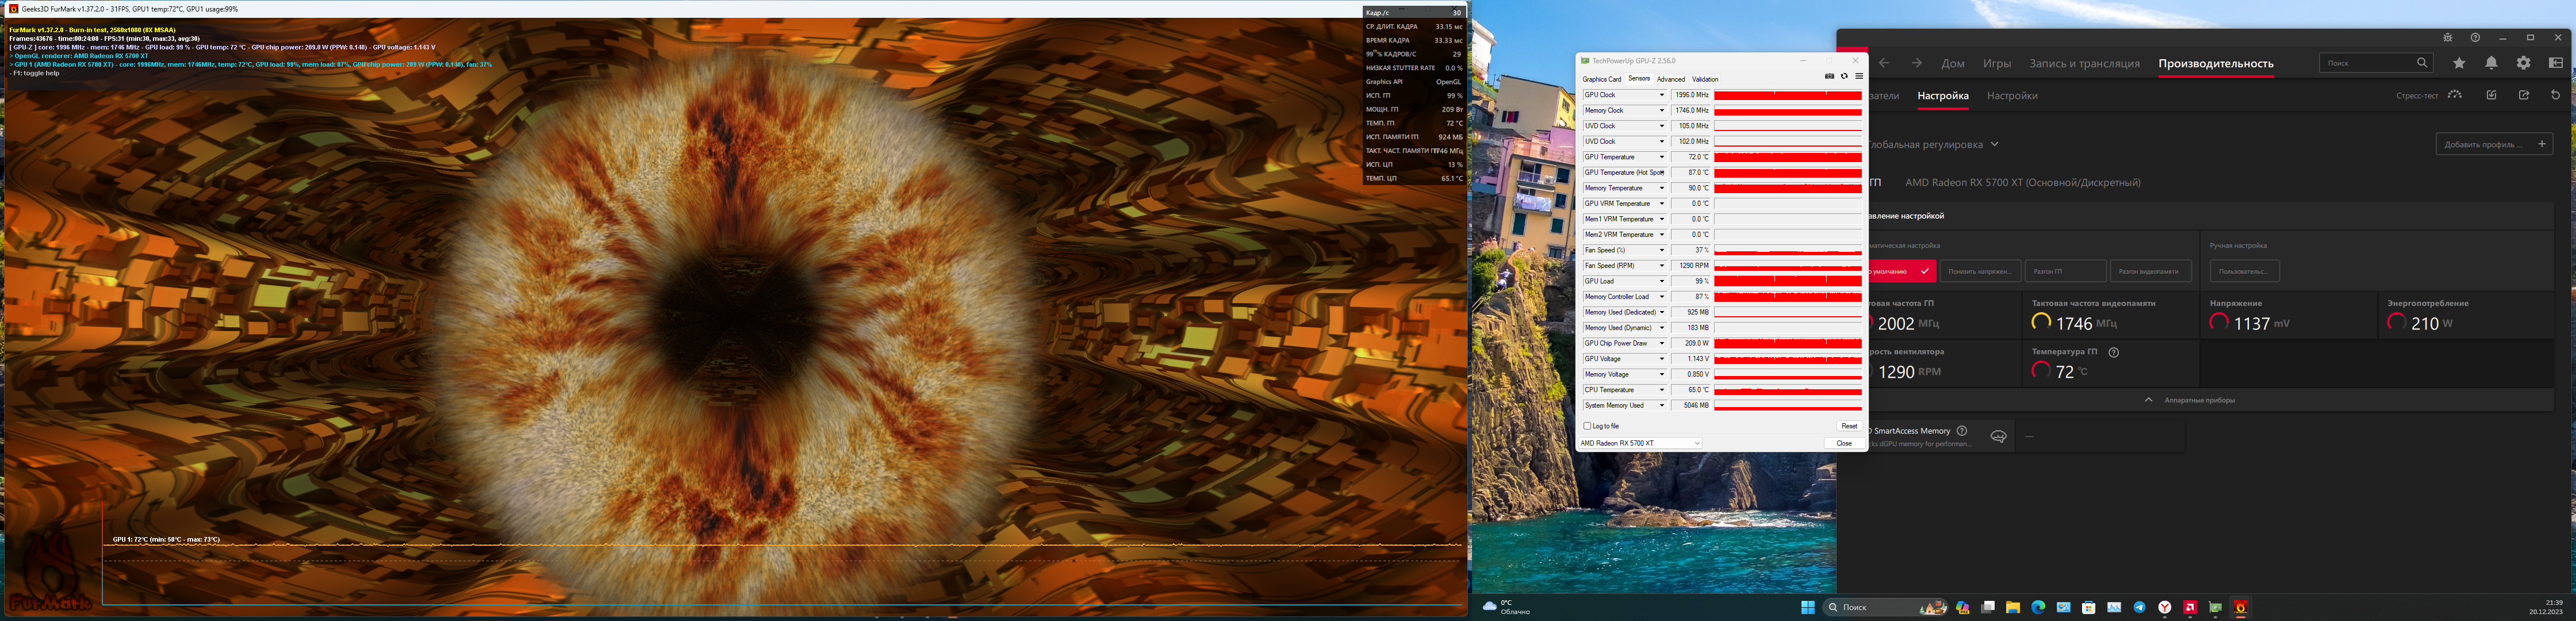Screen dimensions: 2576x621
Task: Expand Глобальная регулировка chevron
Action: pos(1994,144)
